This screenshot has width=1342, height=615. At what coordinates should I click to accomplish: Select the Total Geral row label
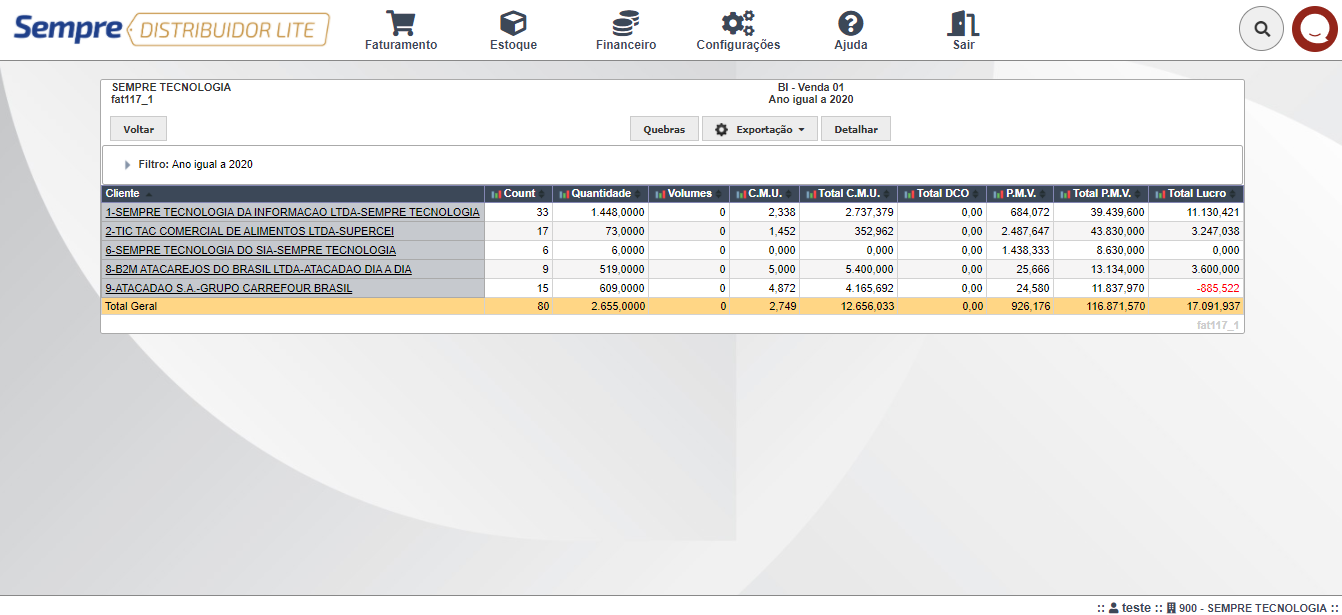(x=131, y=306)
